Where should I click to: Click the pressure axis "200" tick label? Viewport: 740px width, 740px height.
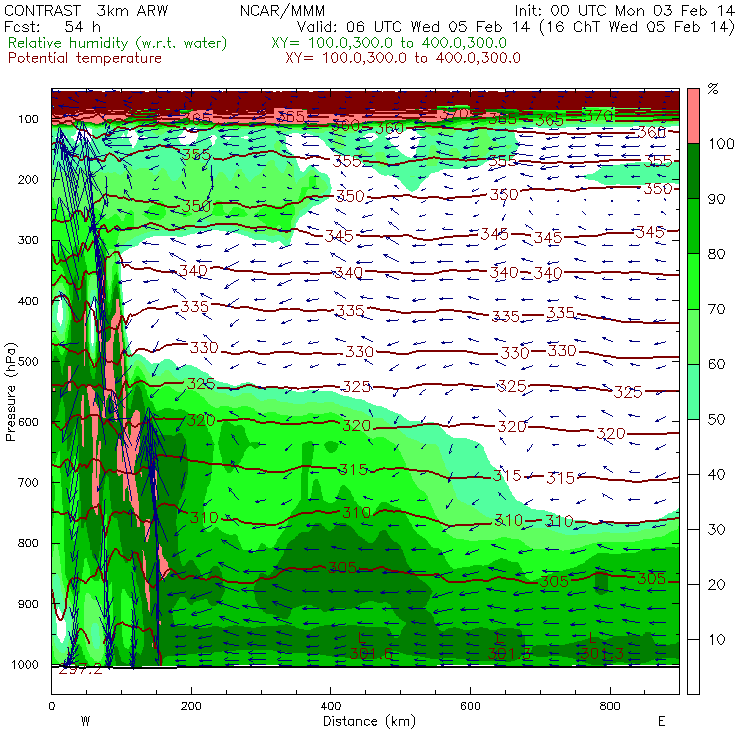click(28, 180)
